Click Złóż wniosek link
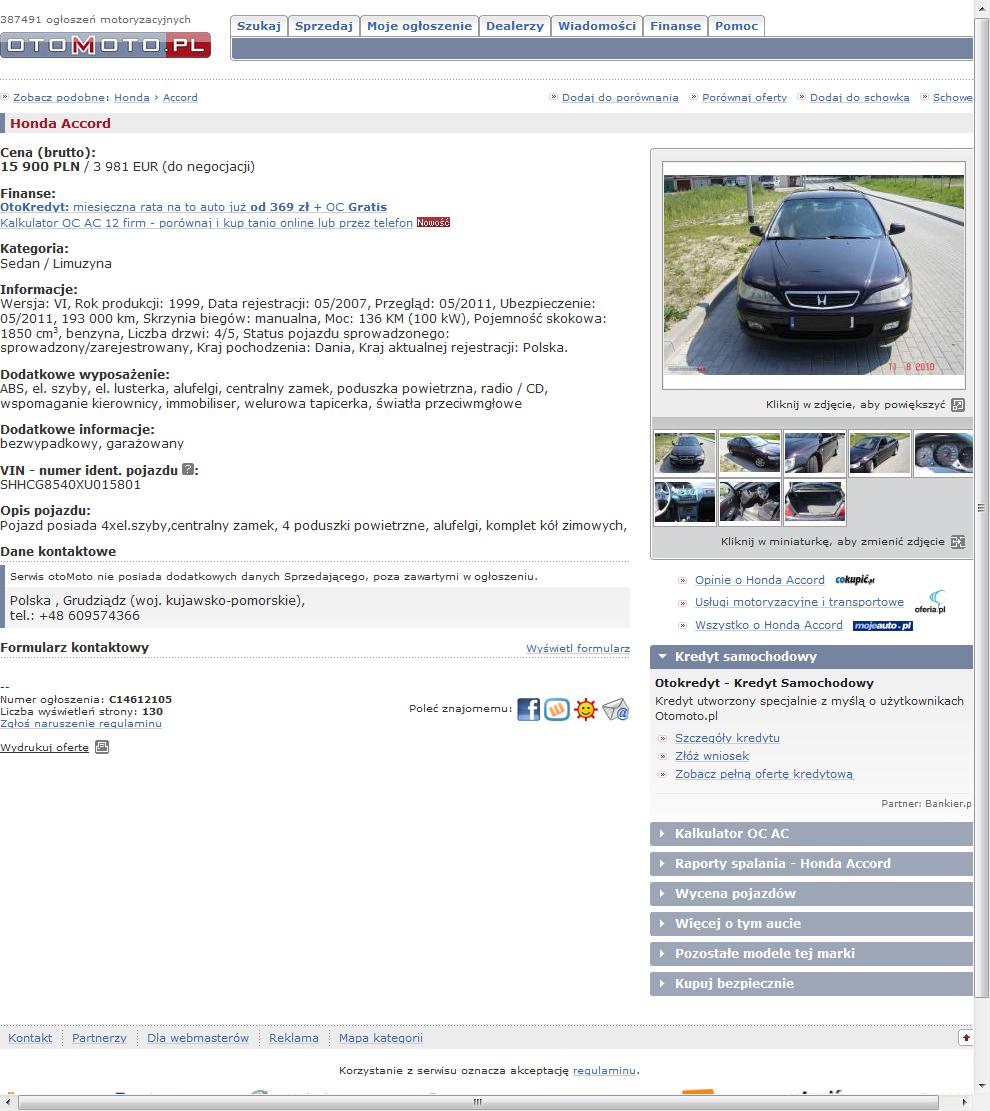990x1111 pixels. 711,756
